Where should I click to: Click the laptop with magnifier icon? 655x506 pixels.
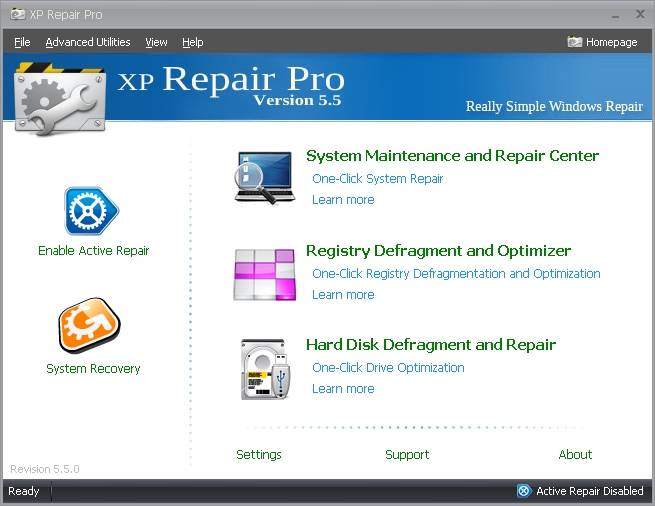pos(264,178)
